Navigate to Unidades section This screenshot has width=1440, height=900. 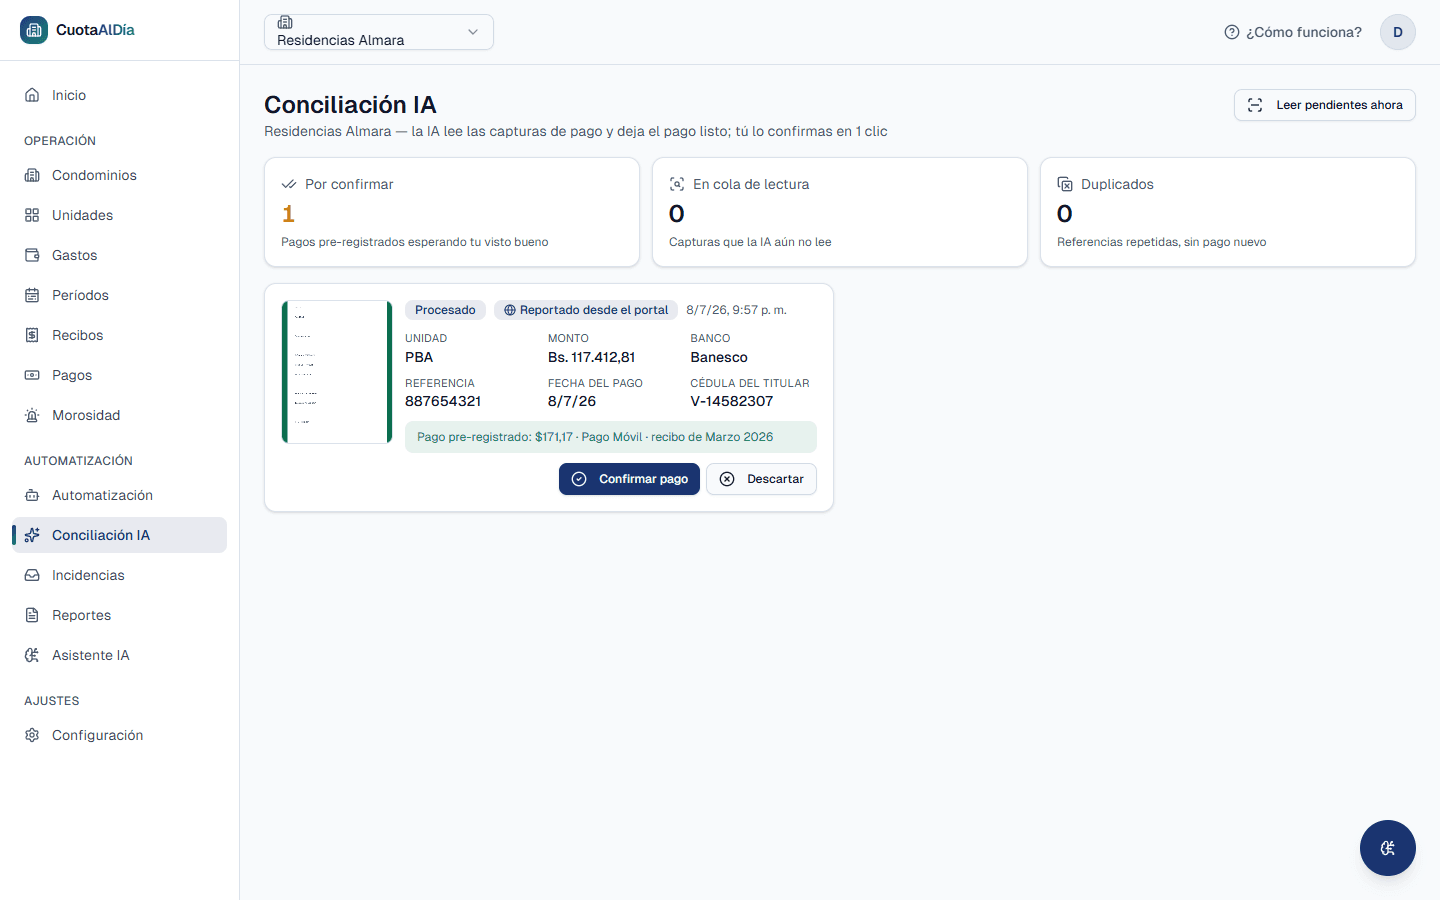119,215
